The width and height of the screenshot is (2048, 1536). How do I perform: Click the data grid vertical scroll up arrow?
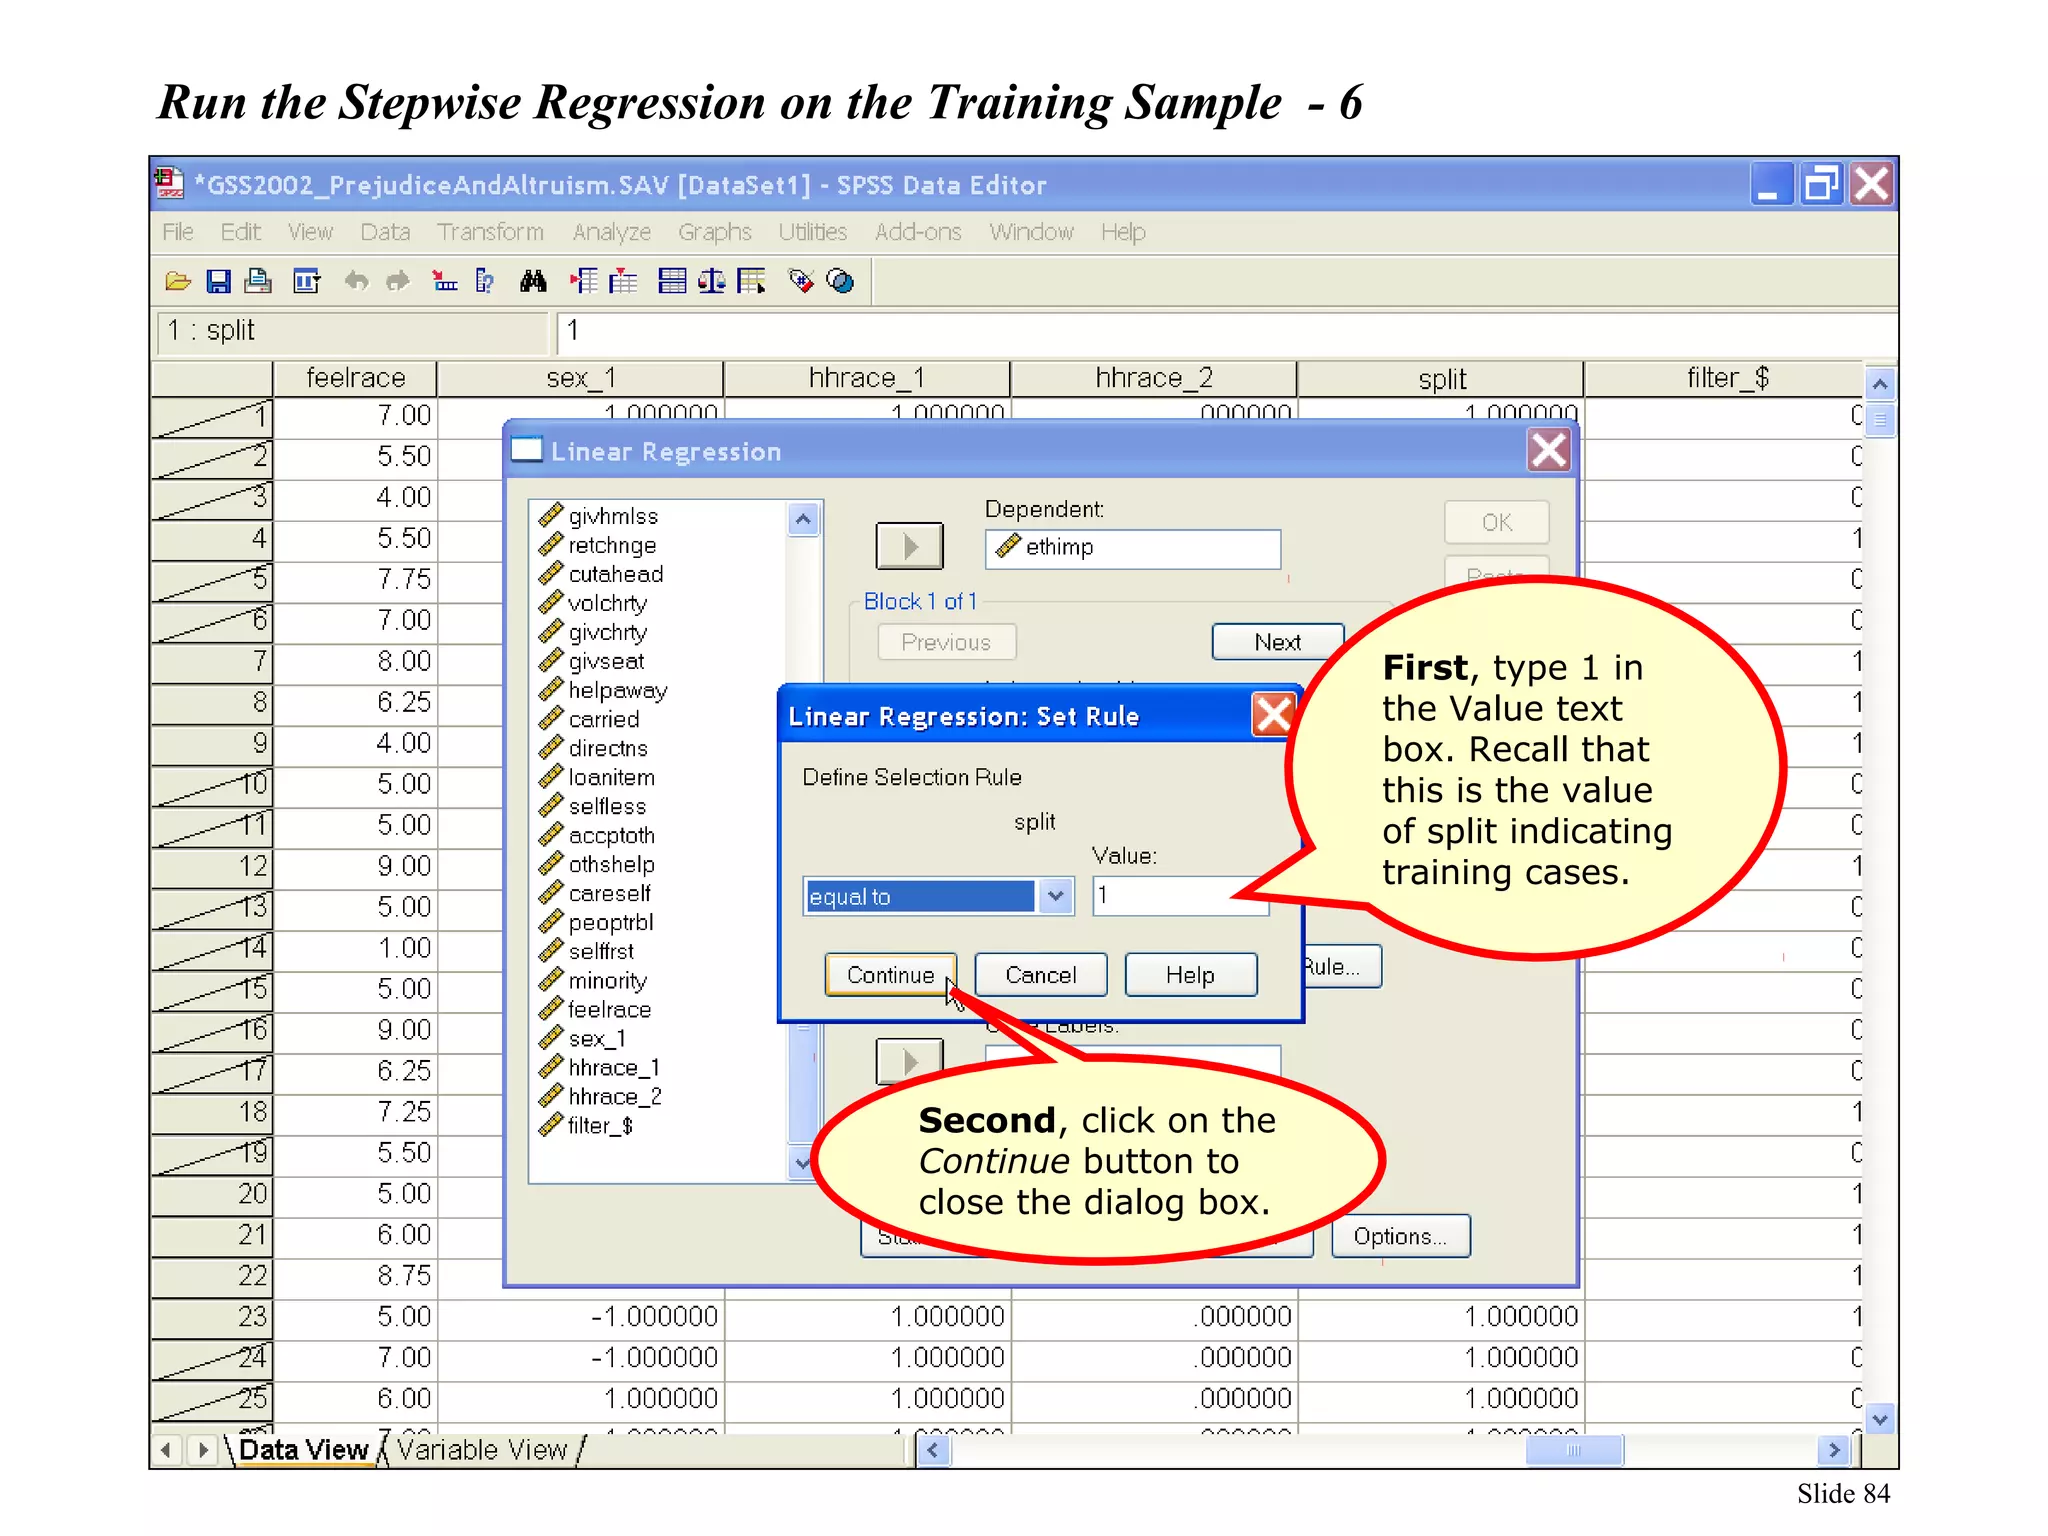coord(1880,384)
